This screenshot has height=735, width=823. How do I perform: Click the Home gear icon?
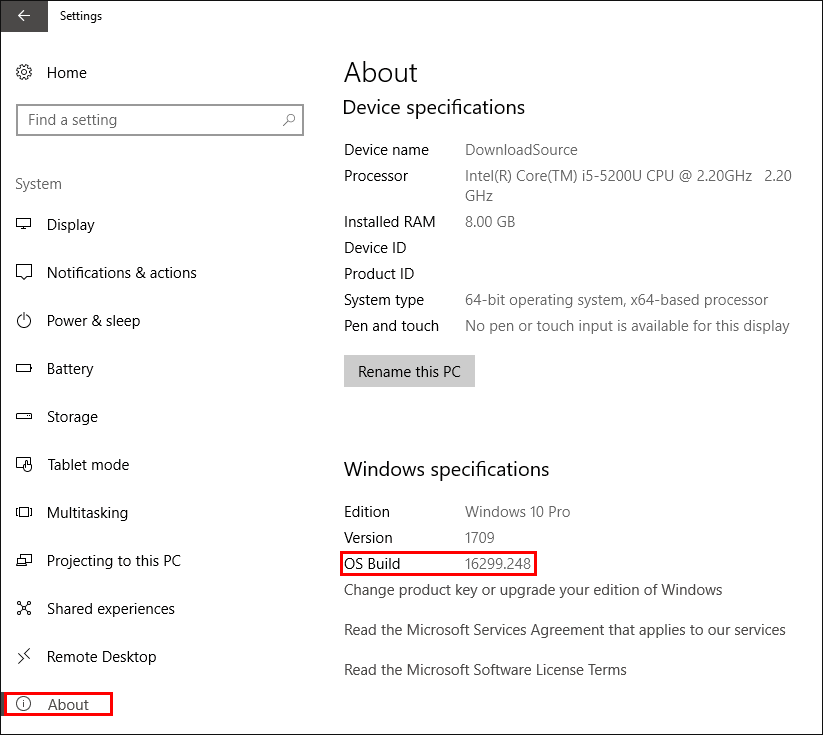24,72
